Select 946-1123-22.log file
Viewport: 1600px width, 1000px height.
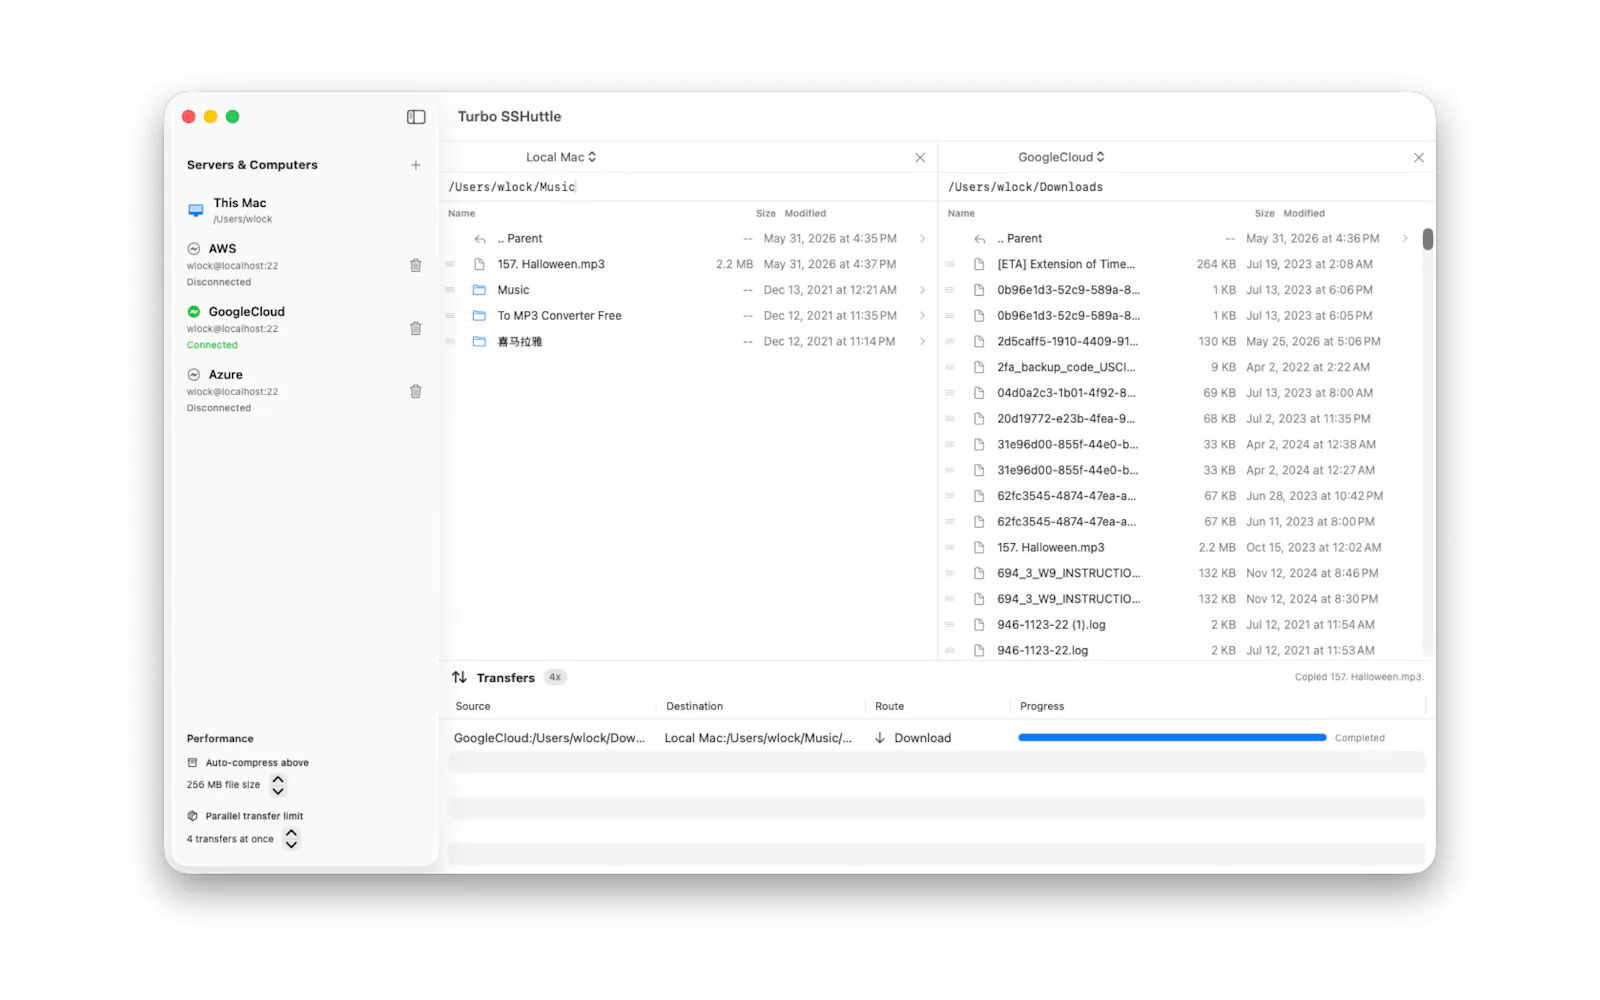(x=1178, y=651)
